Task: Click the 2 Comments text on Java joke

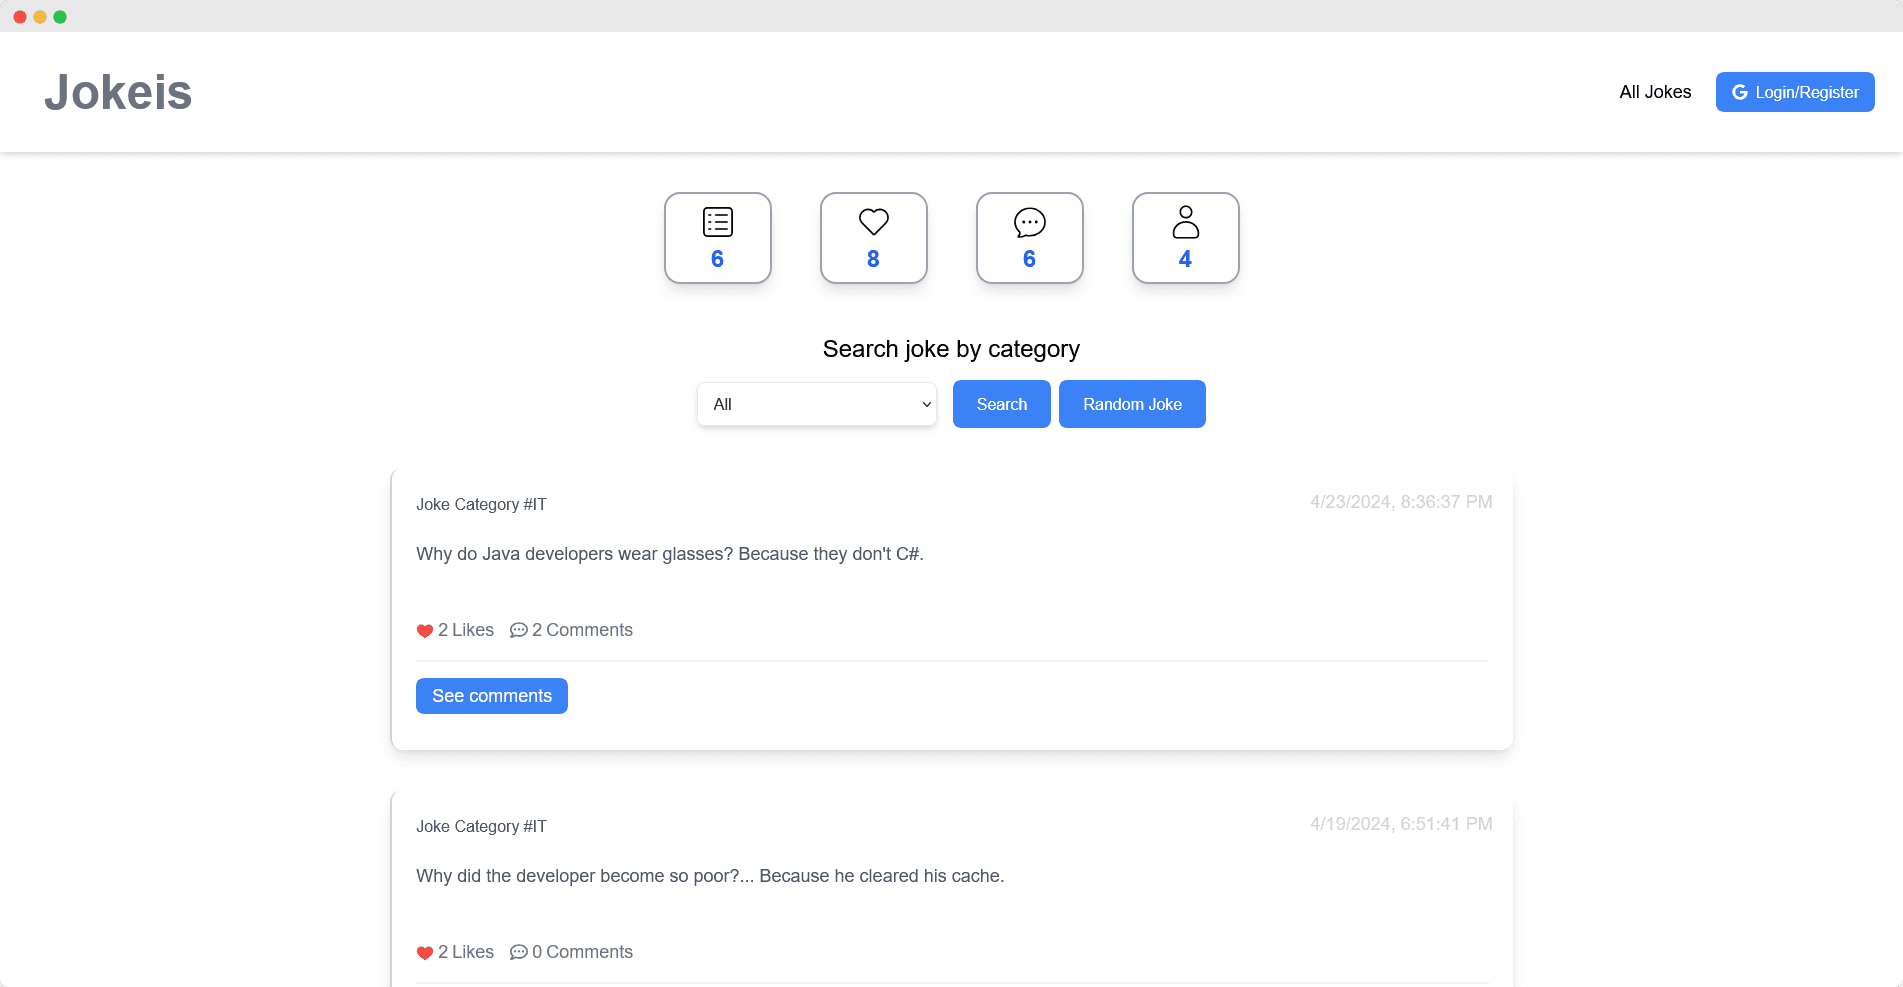Action: [582, 630]
